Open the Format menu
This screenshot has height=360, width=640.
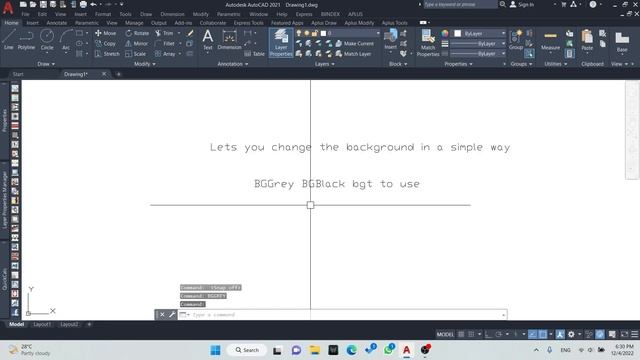(103, 14)
